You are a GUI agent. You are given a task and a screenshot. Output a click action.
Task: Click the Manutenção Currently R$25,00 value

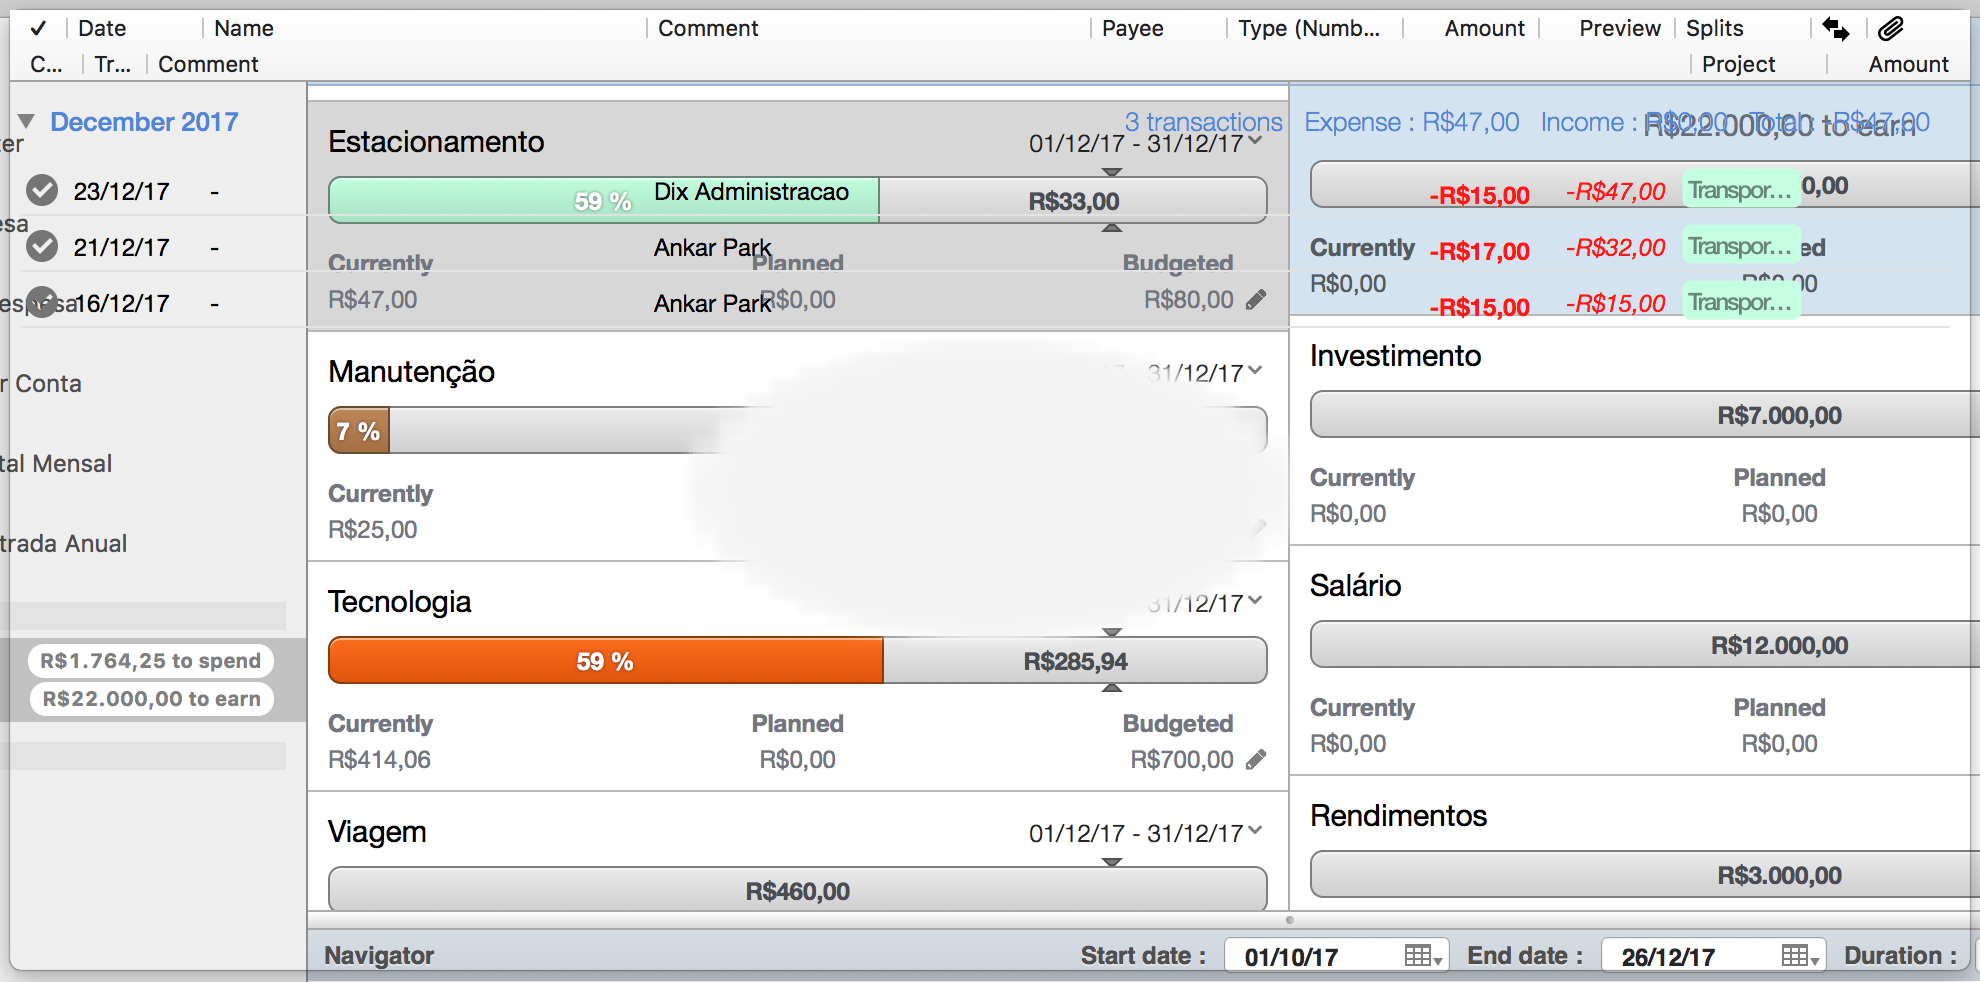pos(372,529)
